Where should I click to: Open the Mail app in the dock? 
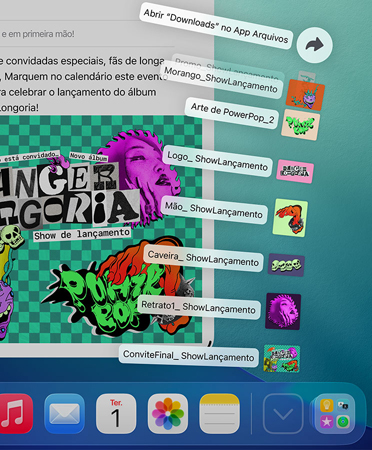(64, 413)
